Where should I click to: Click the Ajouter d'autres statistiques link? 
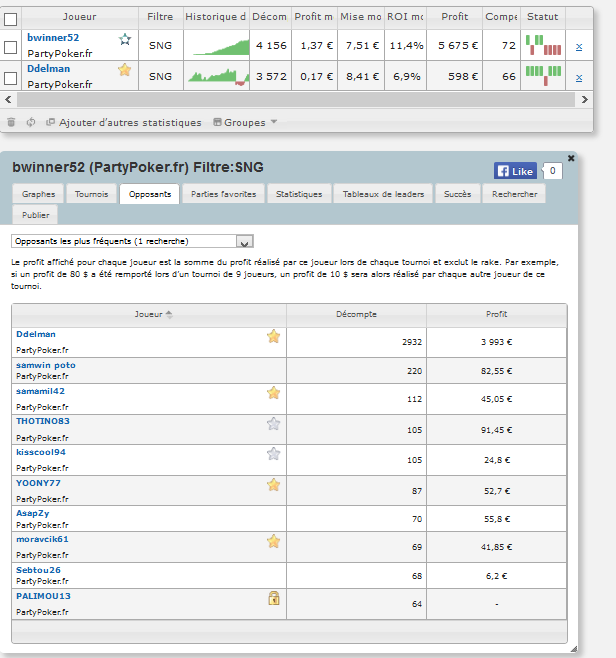[130, 123]
